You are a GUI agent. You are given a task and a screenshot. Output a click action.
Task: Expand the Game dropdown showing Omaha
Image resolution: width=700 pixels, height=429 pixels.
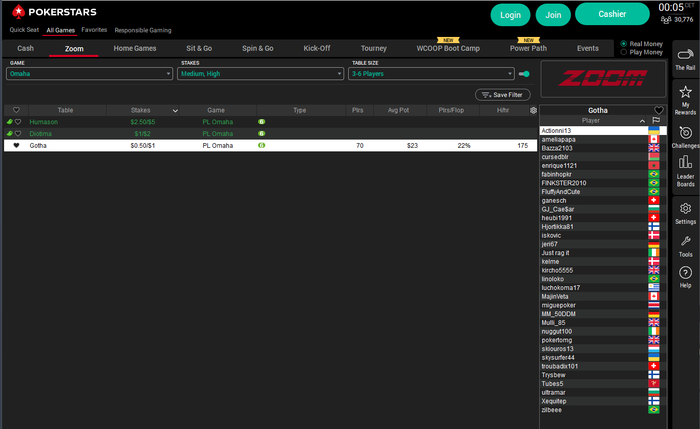[x=90, y=73]
